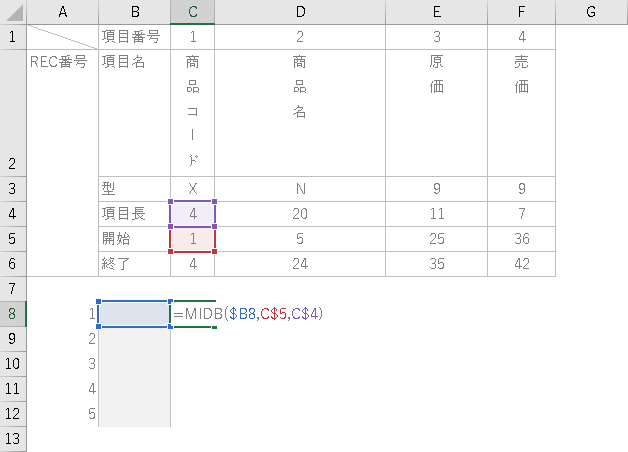Click record number 2 in column A
Image resolution: width=628 pixels, height=452 pixels.
point(62,339)
